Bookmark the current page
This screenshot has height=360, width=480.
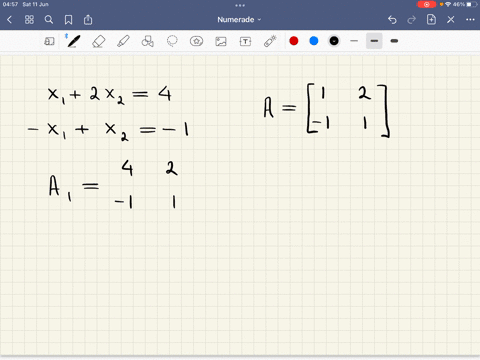[68, 20]
